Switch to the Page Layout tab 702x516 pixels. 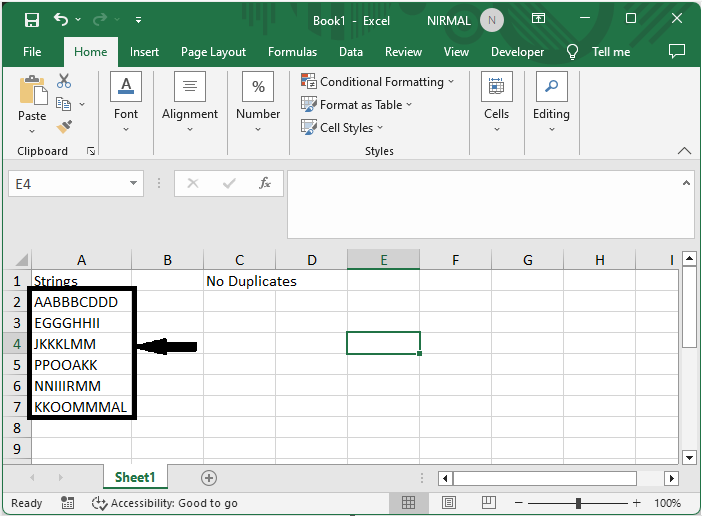[x=213, y=52]
